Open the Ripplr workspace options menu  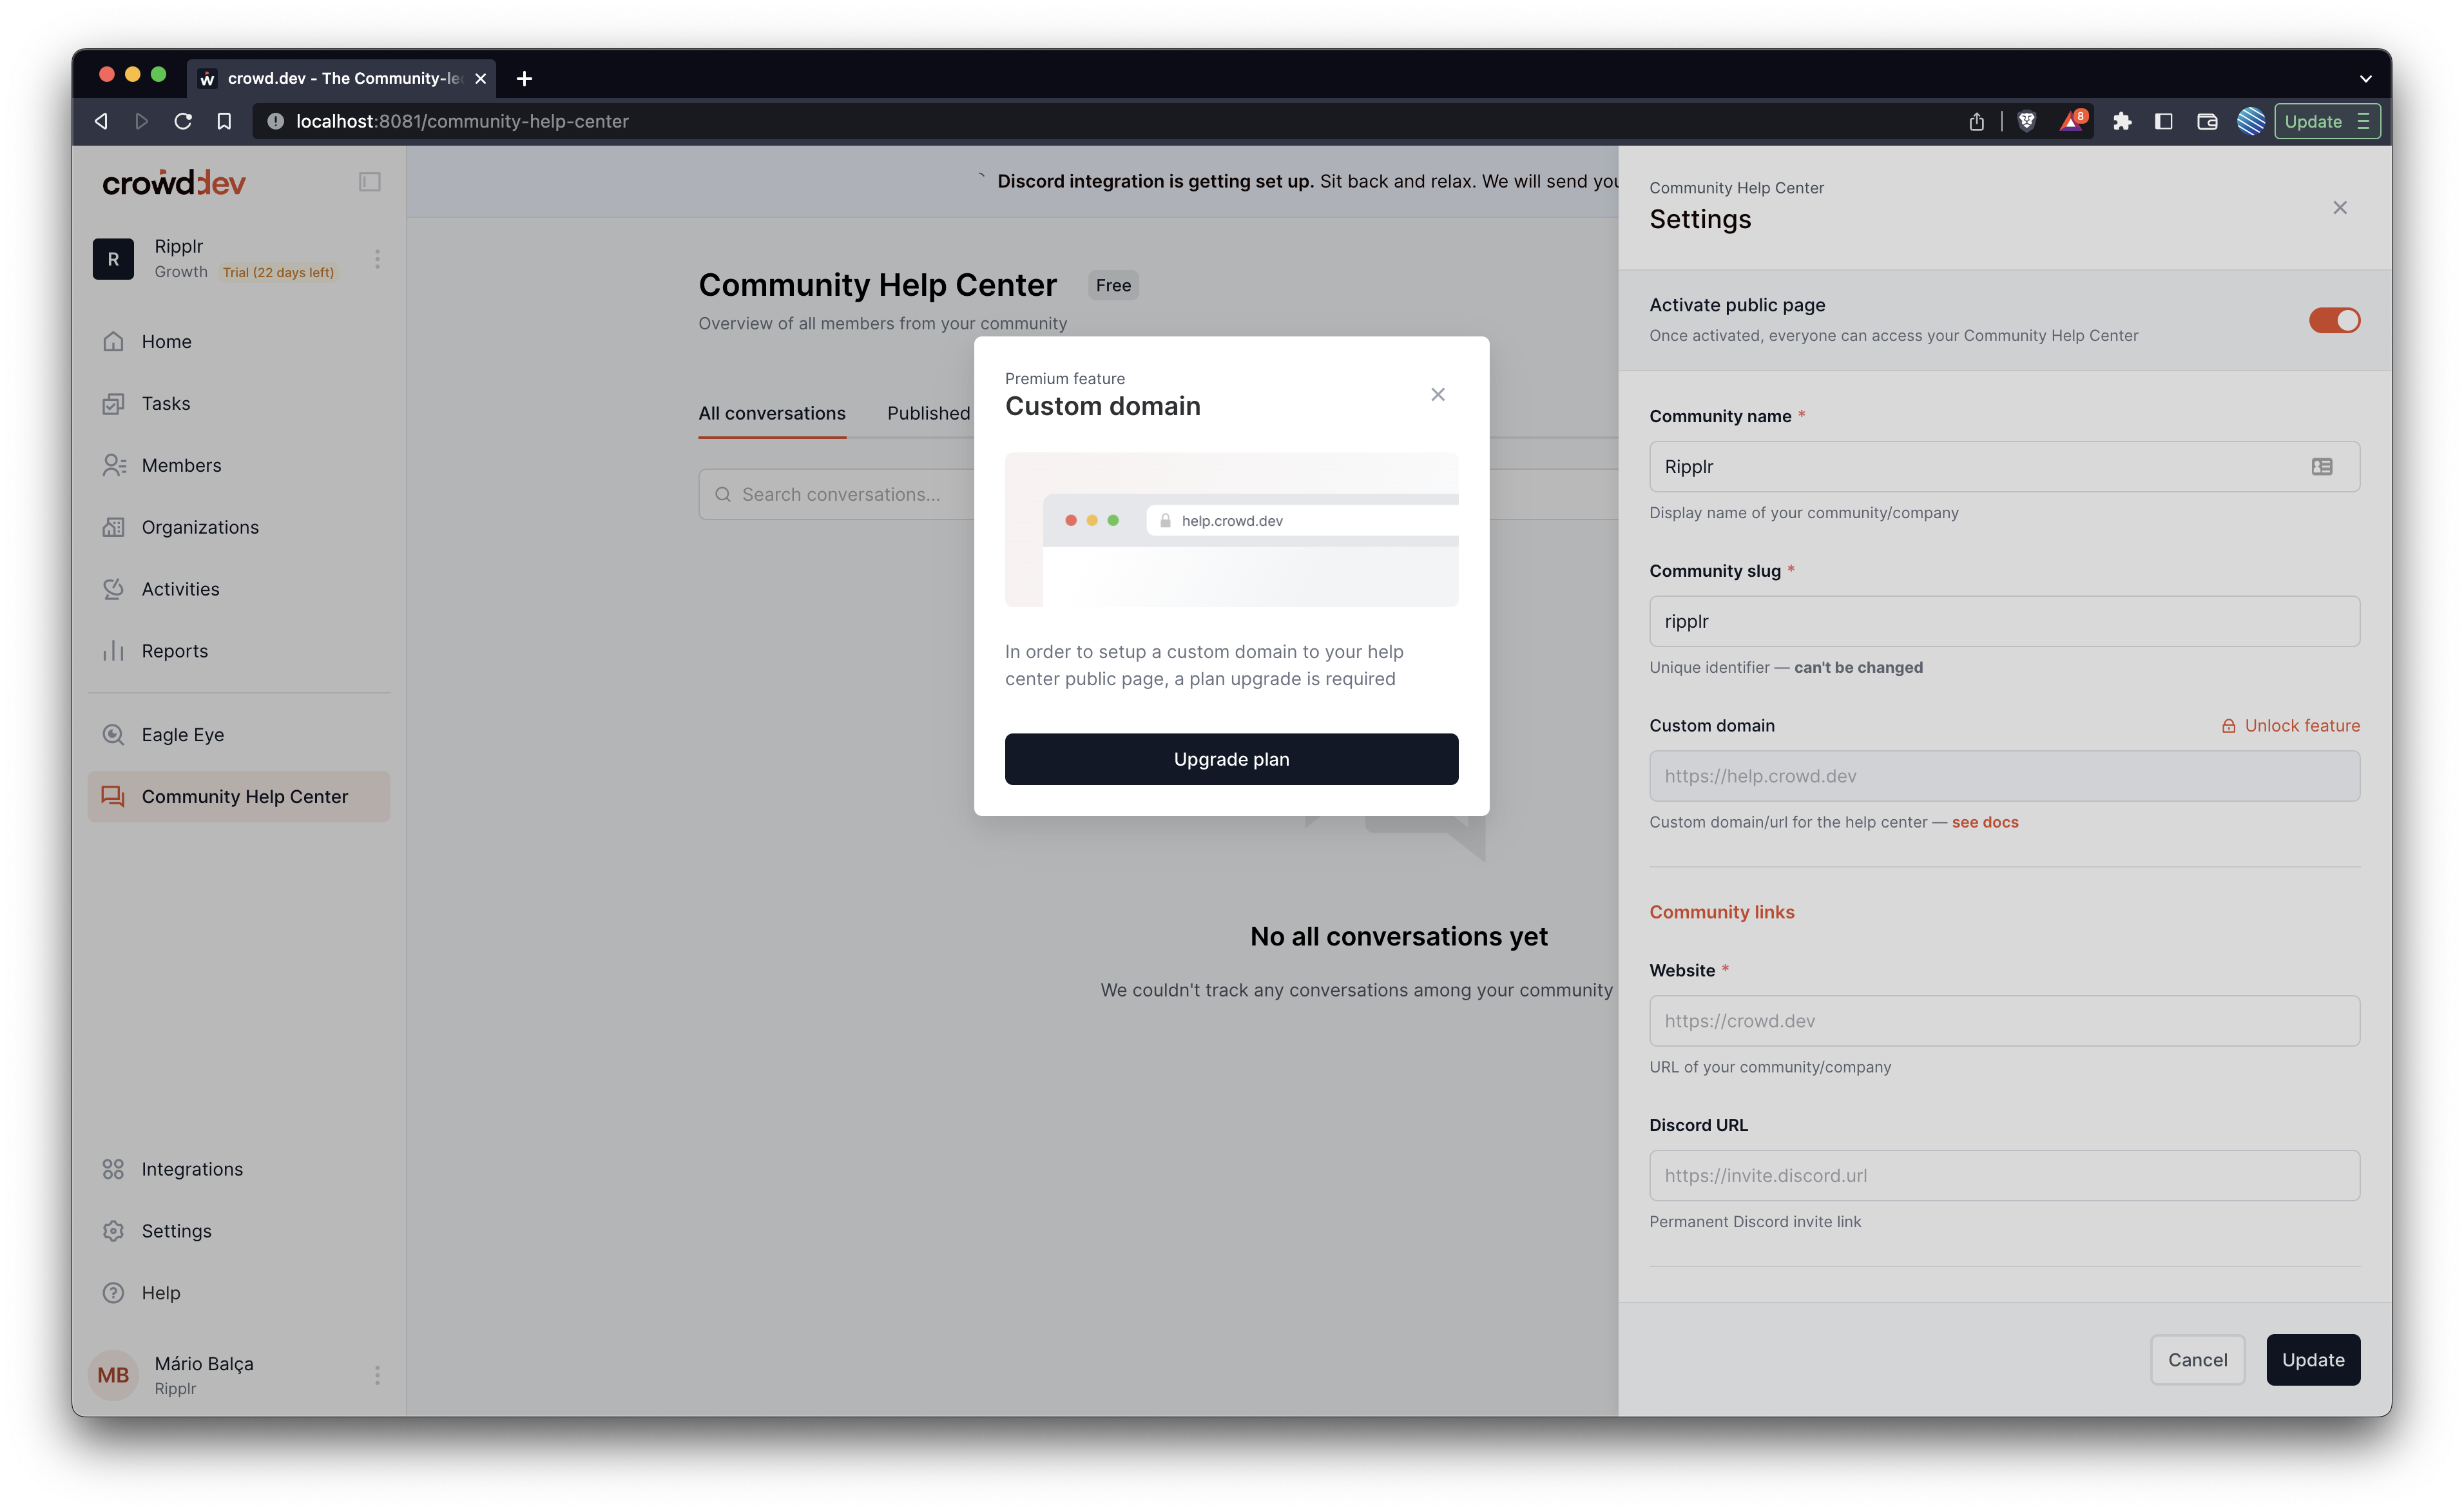(x=377, y=259)
